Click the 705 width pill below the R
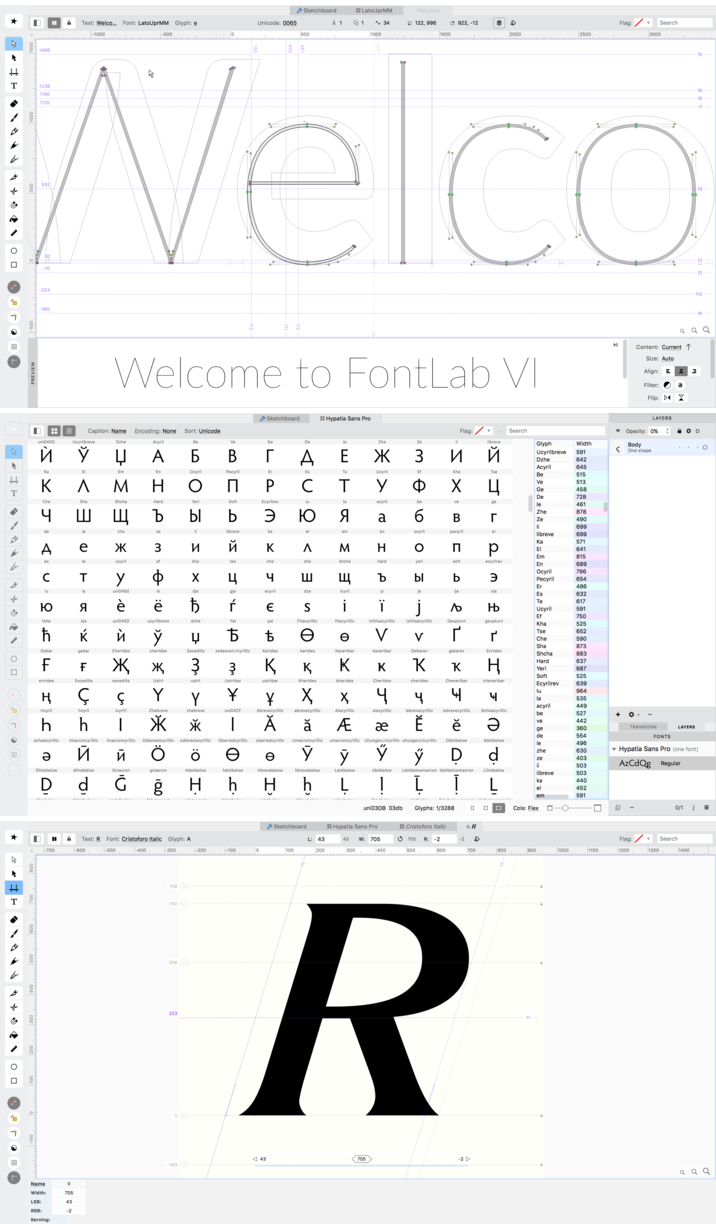The height and width of the screenshot is (1229, 716). pyautogui.click(x=362, y=1159)
